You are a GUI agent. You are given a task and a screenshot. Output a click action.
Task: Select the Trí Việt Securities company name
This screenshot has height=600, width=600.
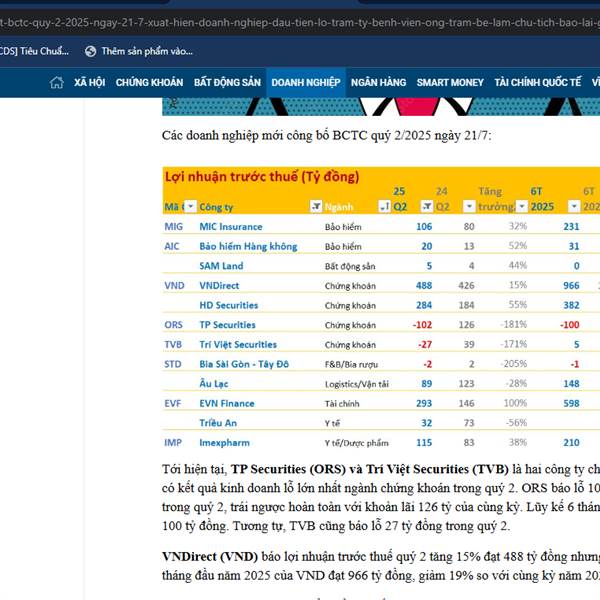click(238, 345)
